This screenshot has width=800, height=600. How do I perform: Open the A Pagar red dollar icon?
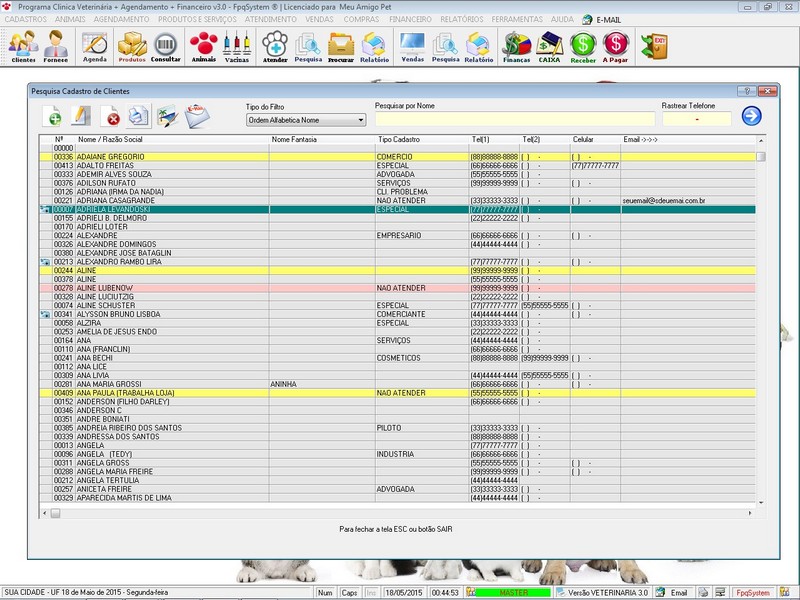tap(617, 46)
